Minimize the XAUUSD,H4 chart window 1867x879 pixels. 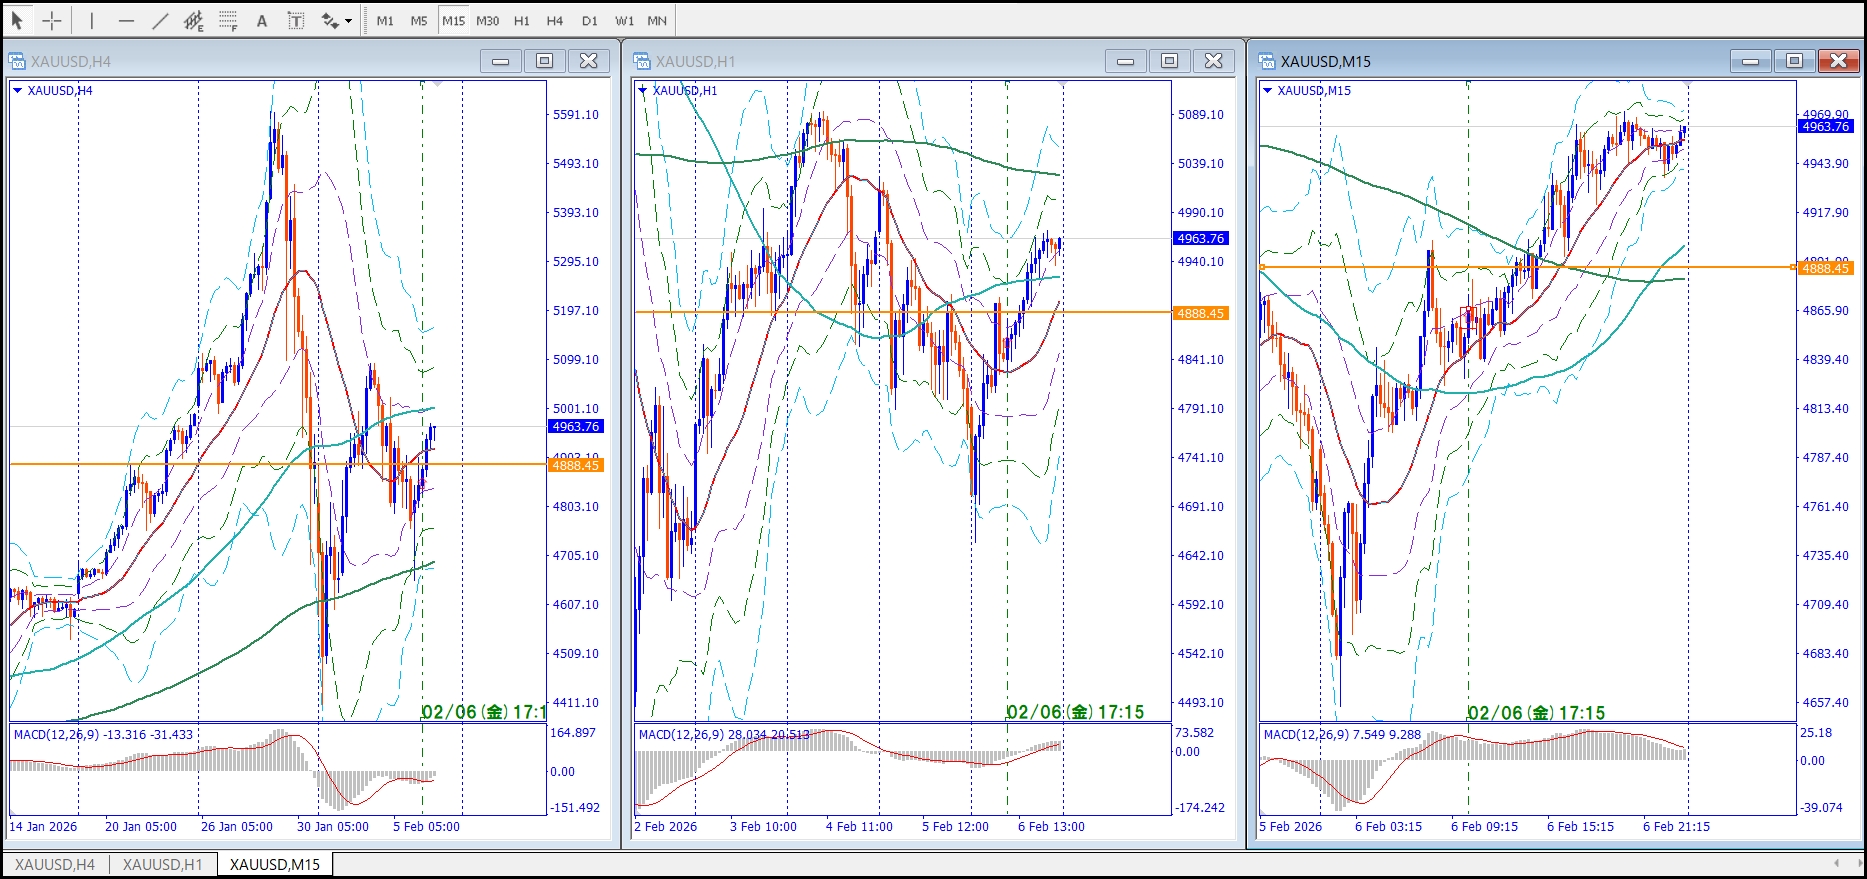tap(500, 61)
